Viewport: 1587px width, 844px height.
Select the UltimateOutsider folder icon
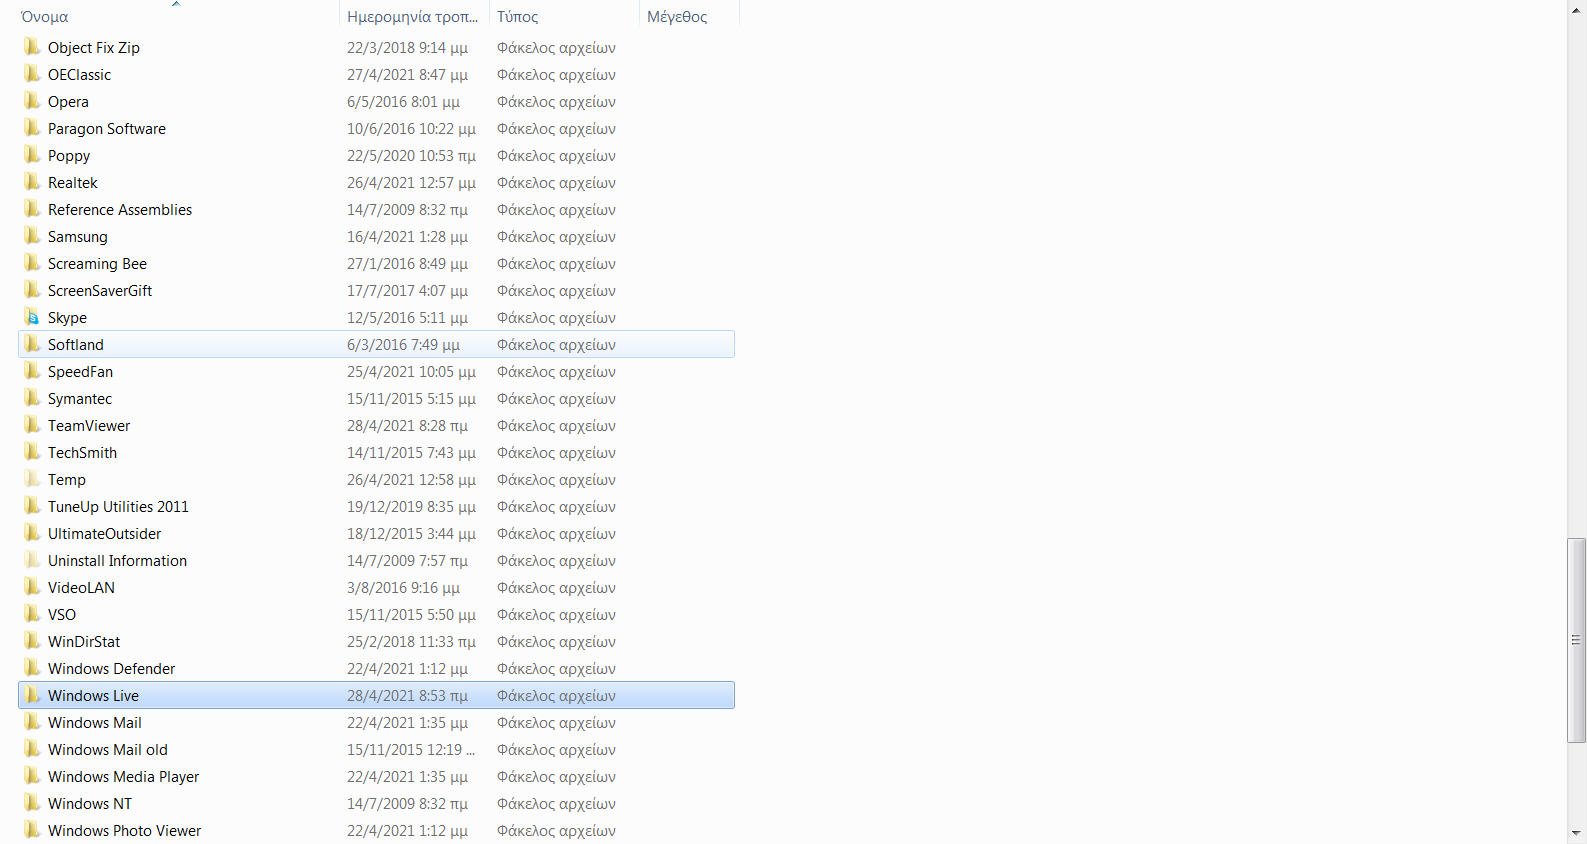pos(33,533)
